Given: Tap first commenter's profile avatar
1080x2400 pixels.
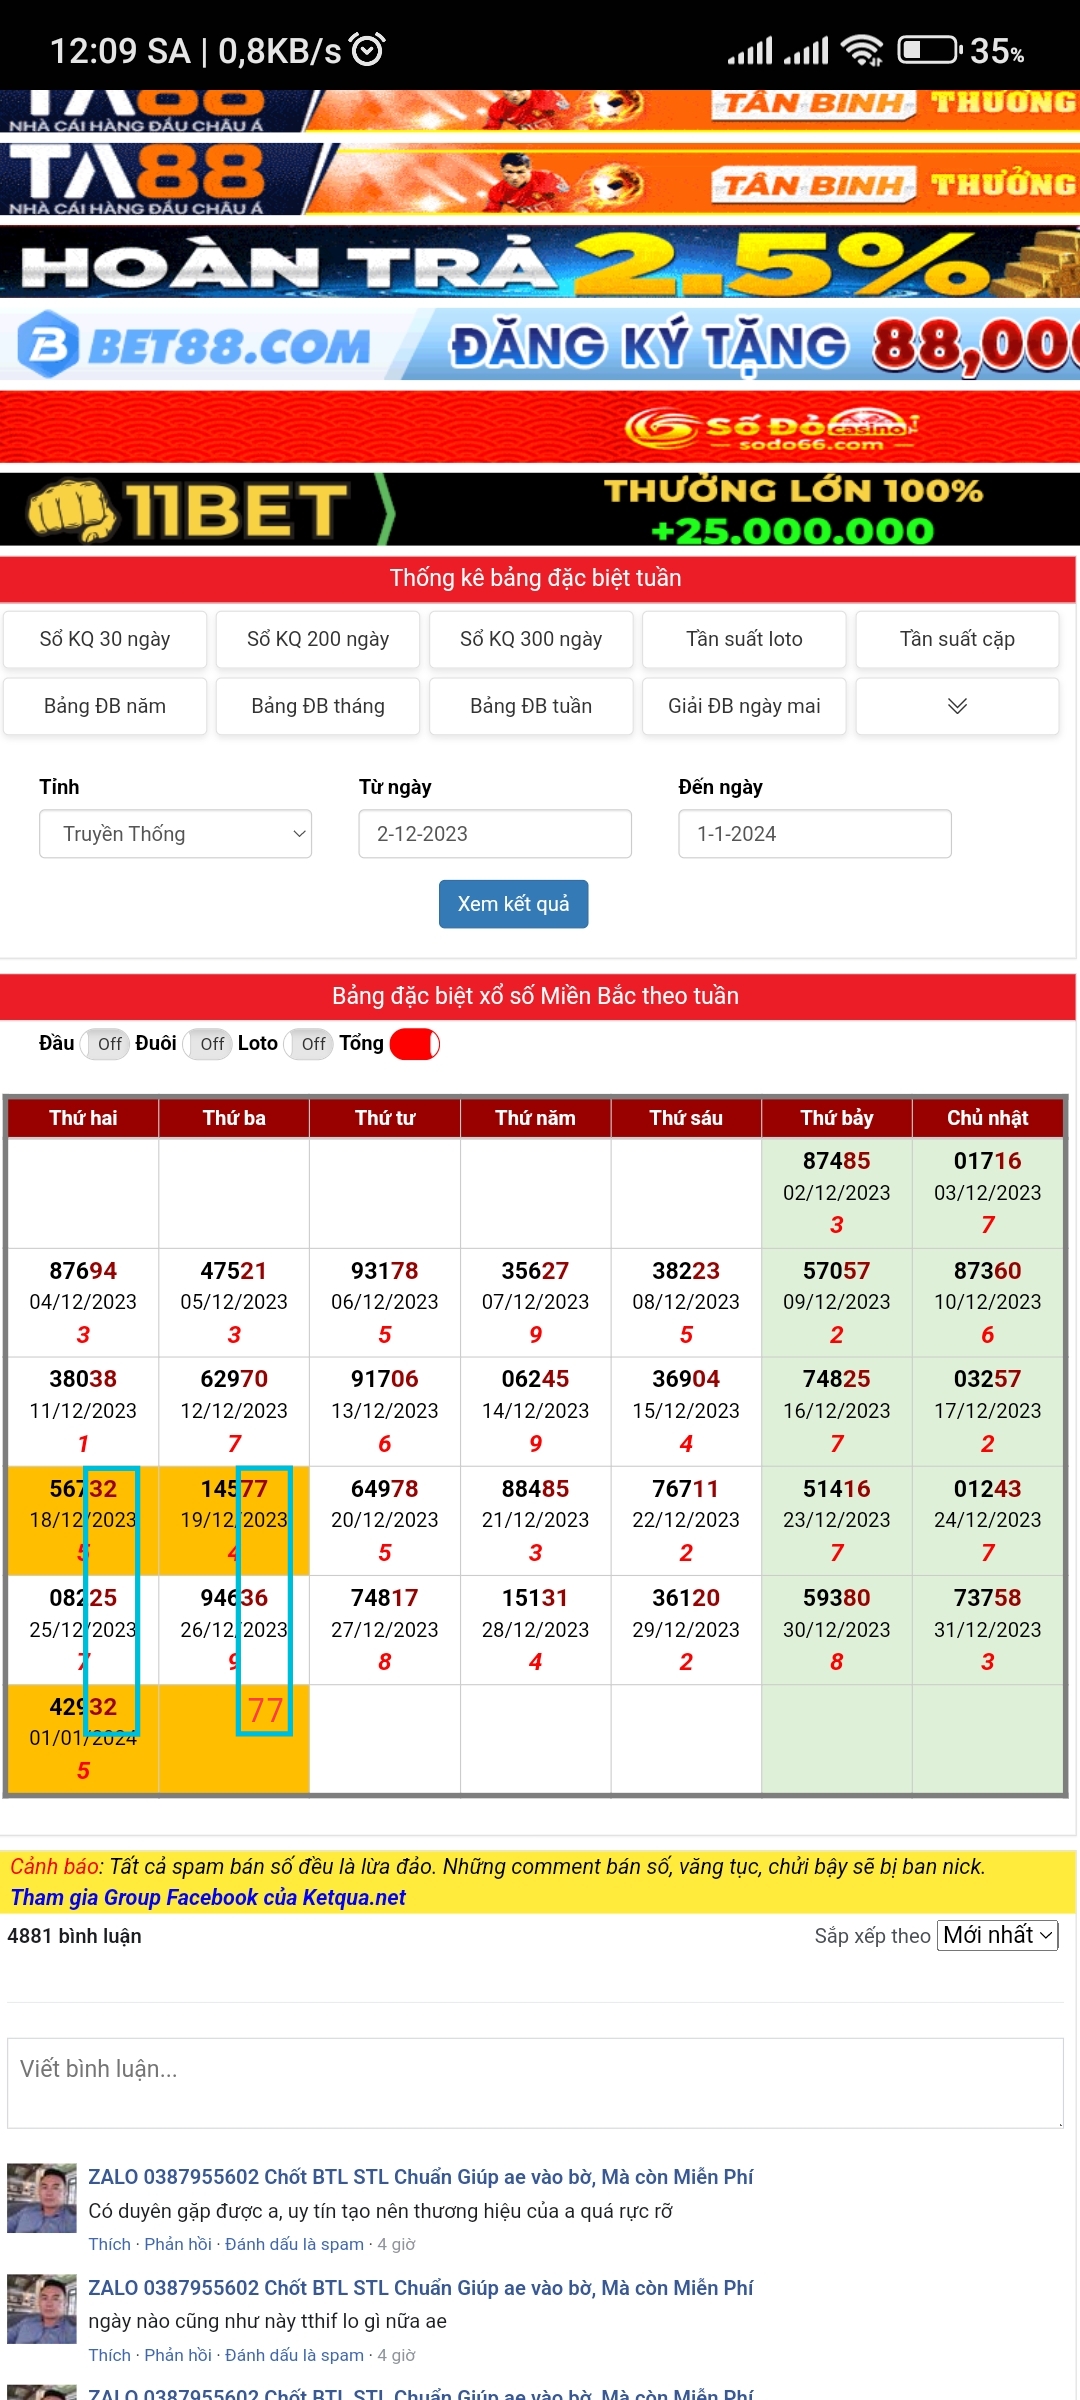Looking at the screenshot, I should pyautogui.click(x=41, y=2198).
